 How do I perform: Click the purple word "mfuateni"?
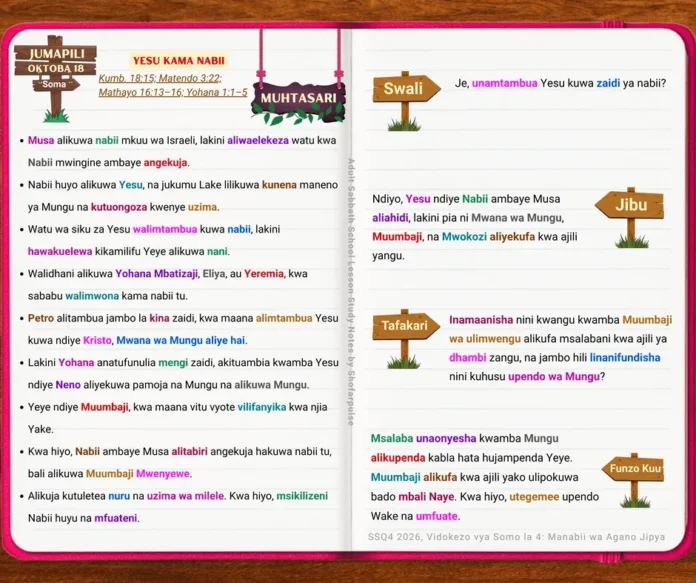pos(116,518)
